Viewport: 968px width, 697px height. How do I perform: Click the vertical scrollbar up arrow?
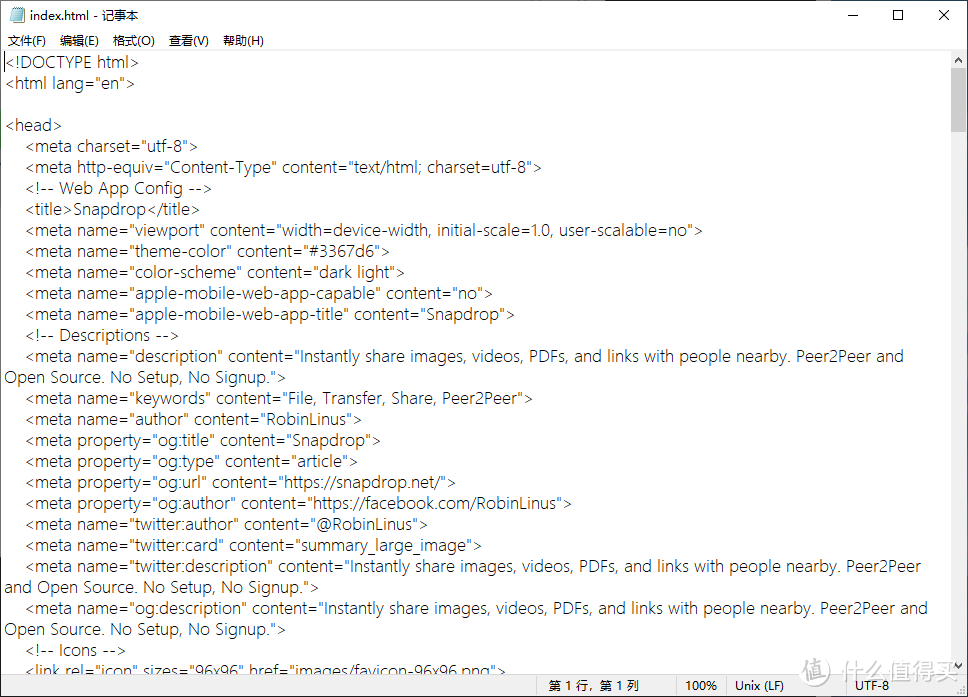pyautogui.click(x=958, y=61)
